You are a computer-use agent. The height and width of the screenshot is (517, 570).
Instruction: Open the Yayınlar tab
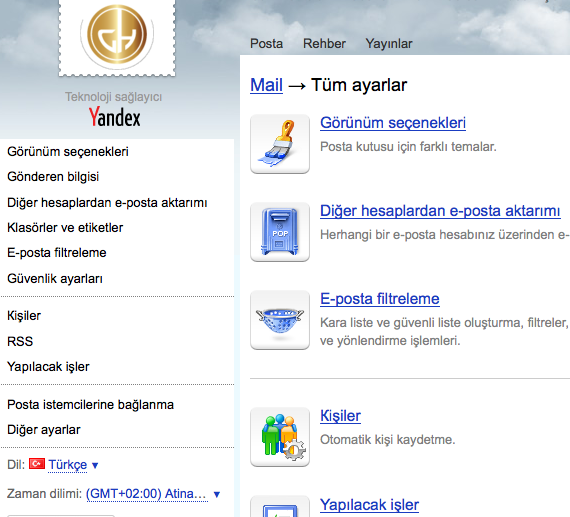point(389,44)
